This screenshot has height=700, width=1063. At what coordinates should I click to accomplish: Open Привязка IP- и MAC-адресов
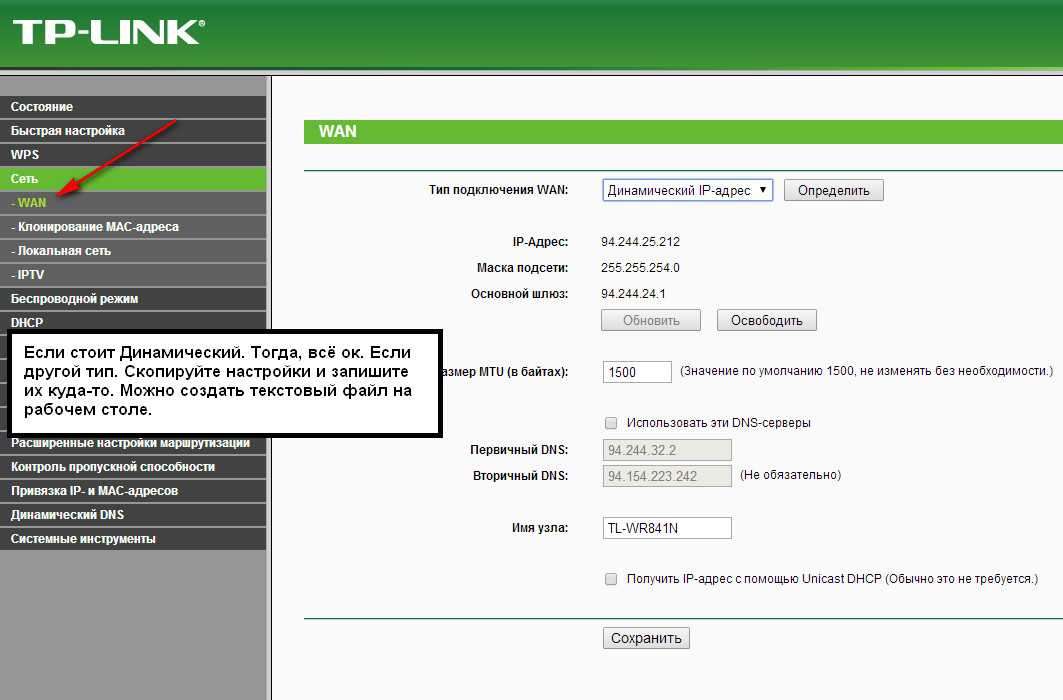click(133, 491)
